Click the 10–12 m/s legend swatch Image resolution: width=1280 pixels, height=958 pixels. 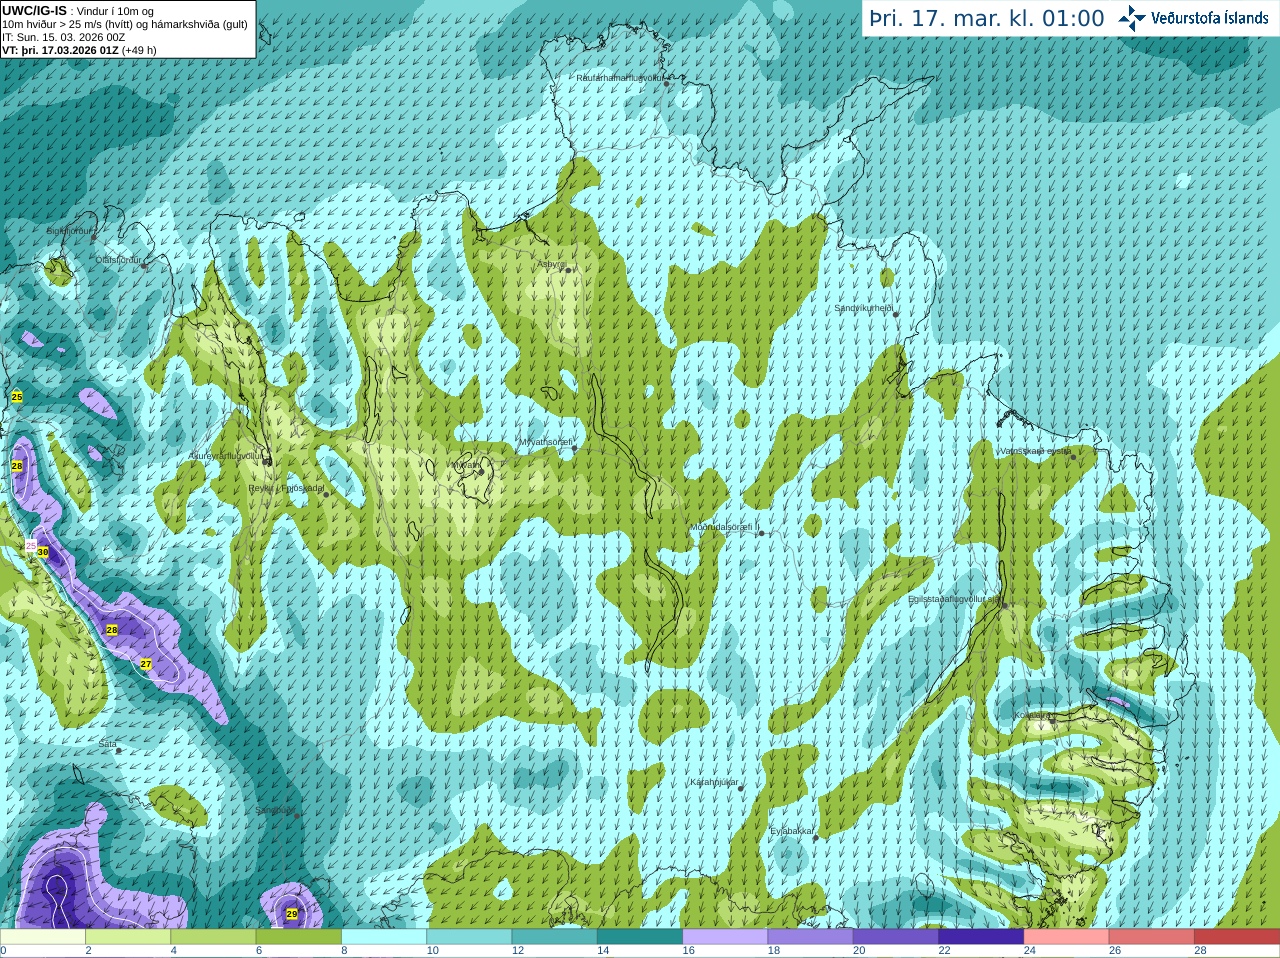tap(469, 937)
